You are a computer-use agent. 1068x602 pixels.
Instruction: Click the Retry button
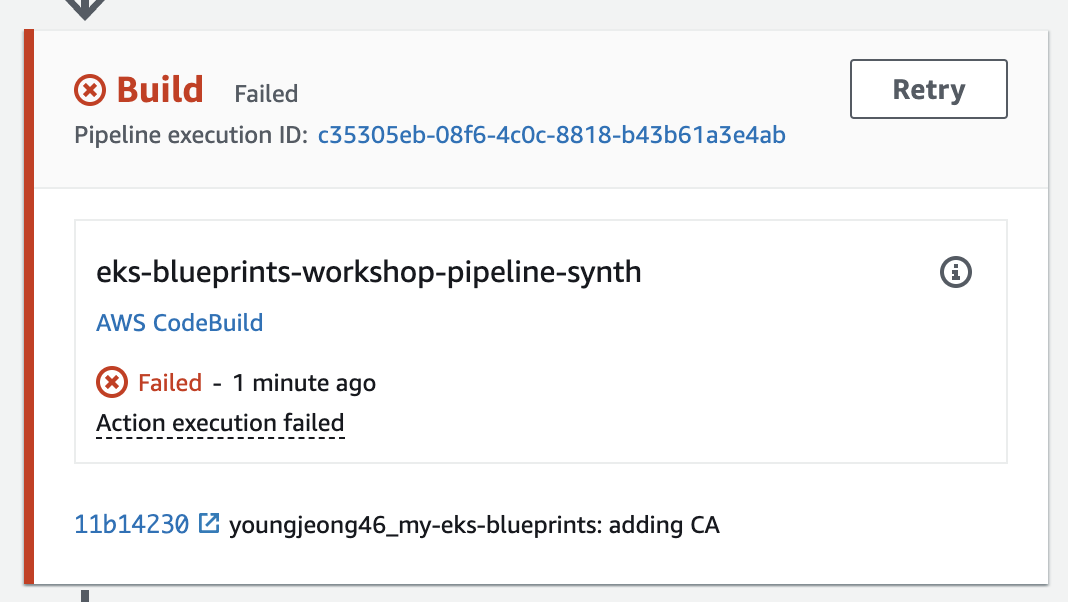(928, 90)
